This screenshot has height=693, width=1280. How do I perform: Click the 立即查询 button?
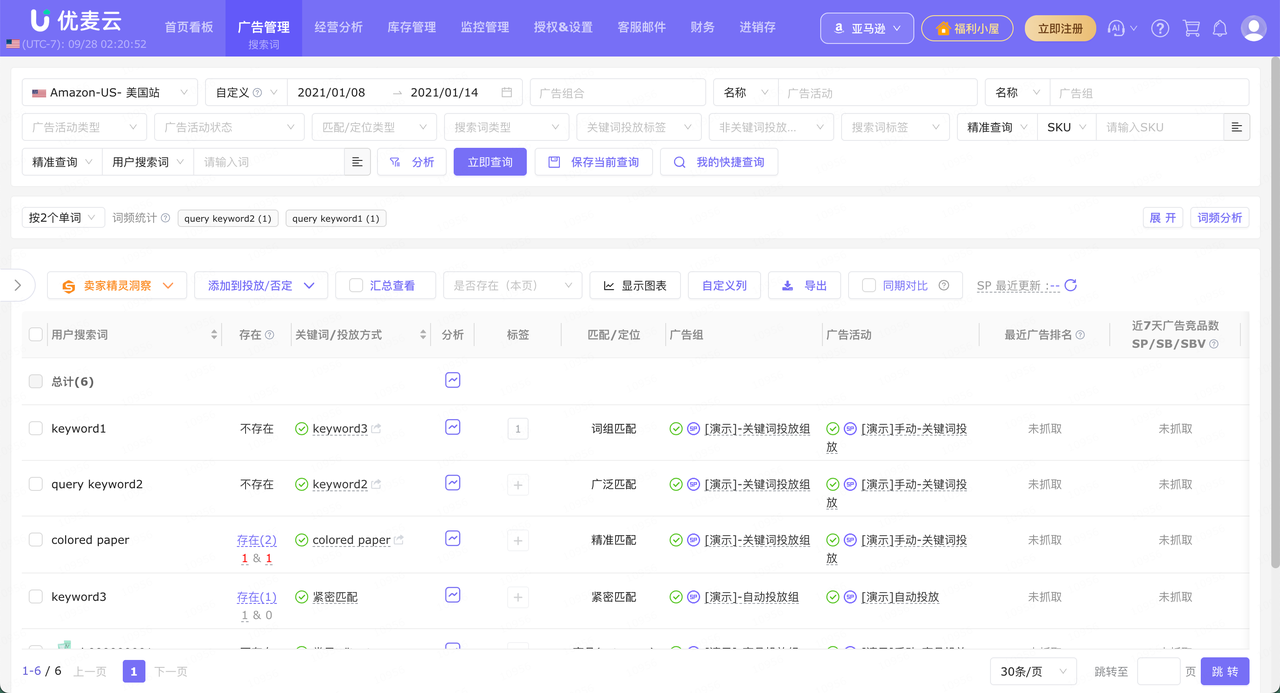coord(490,162)
